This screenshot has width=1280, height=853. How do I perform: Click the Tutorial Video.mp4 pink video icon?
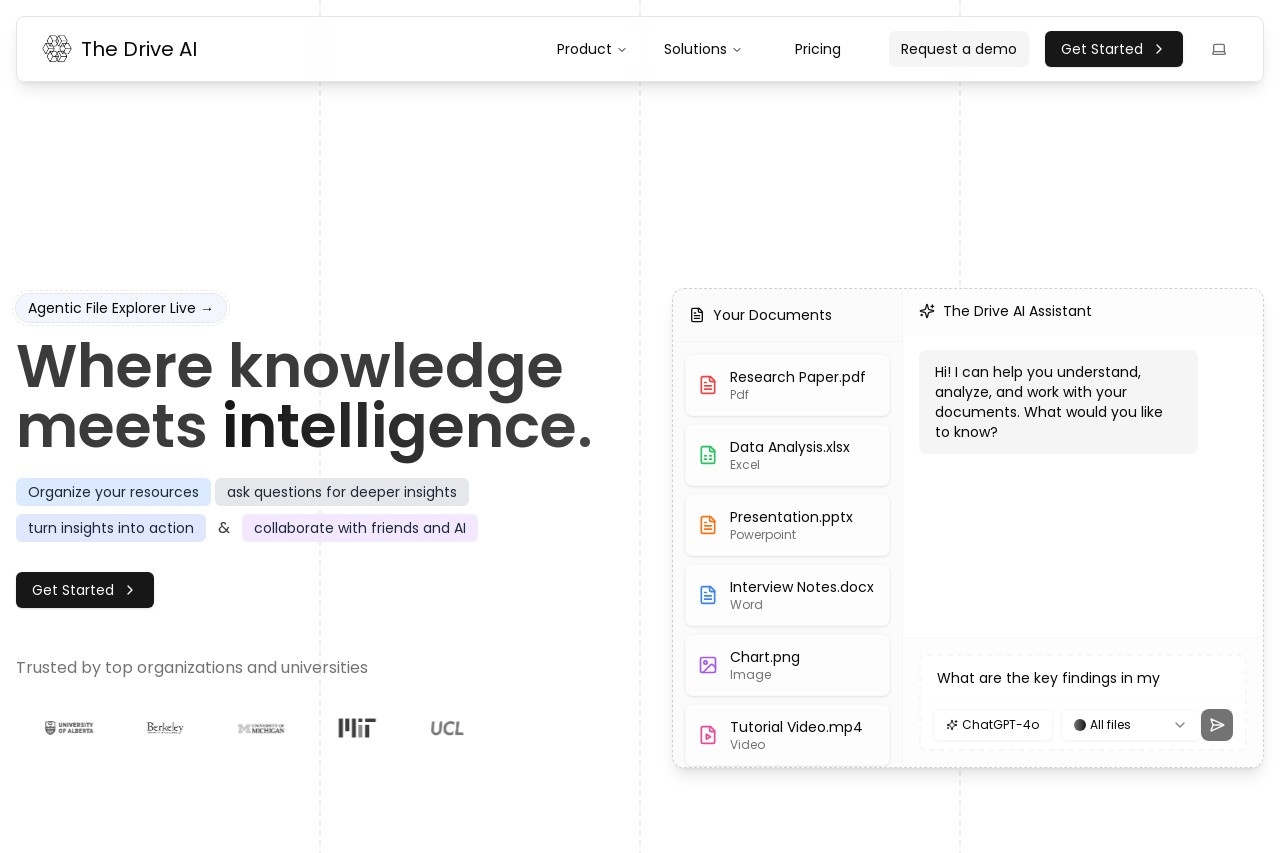(x=708, y=735)
